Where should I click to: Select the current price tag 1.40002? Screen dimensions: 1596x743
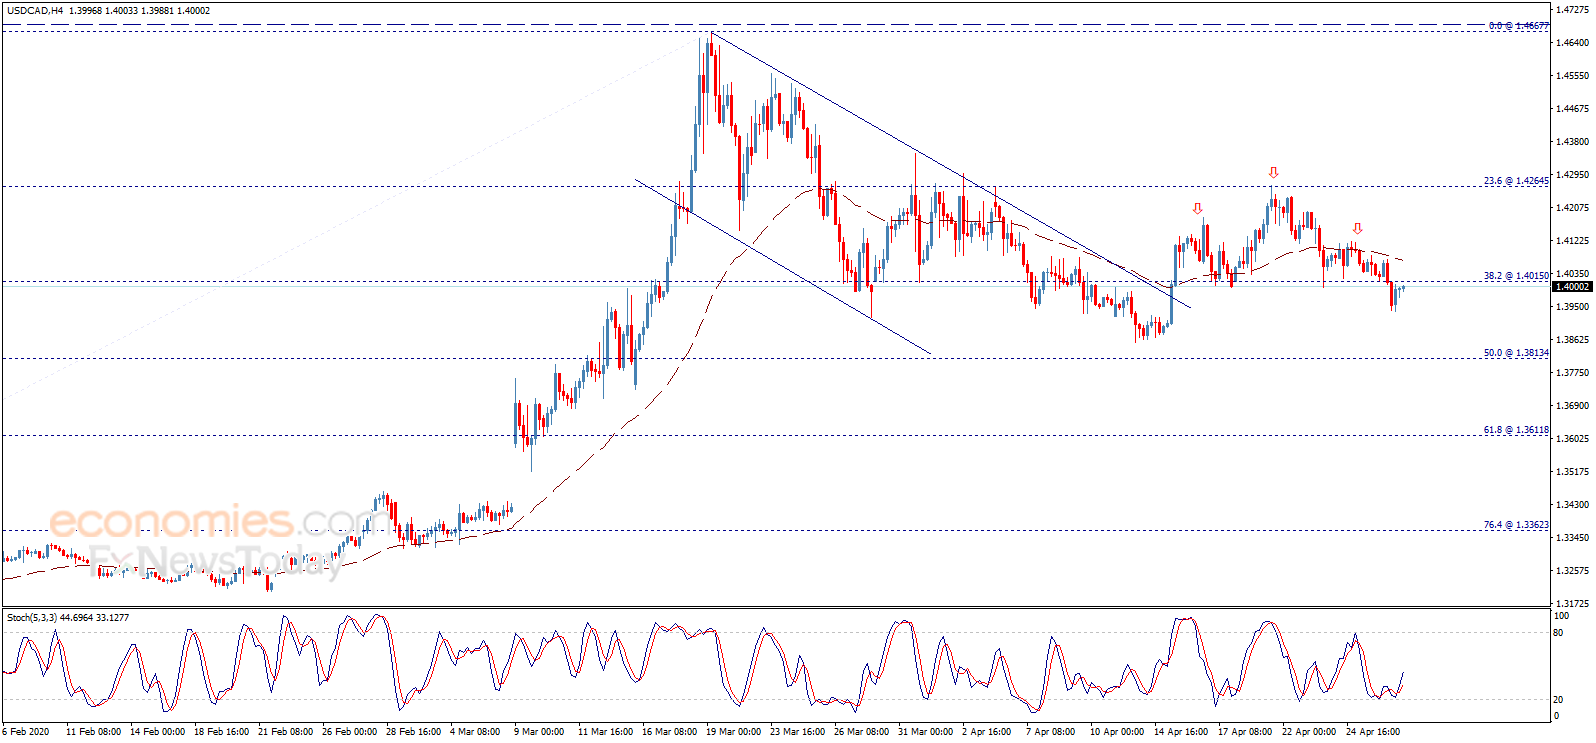pyautogui.click(x=1571, y=287)
